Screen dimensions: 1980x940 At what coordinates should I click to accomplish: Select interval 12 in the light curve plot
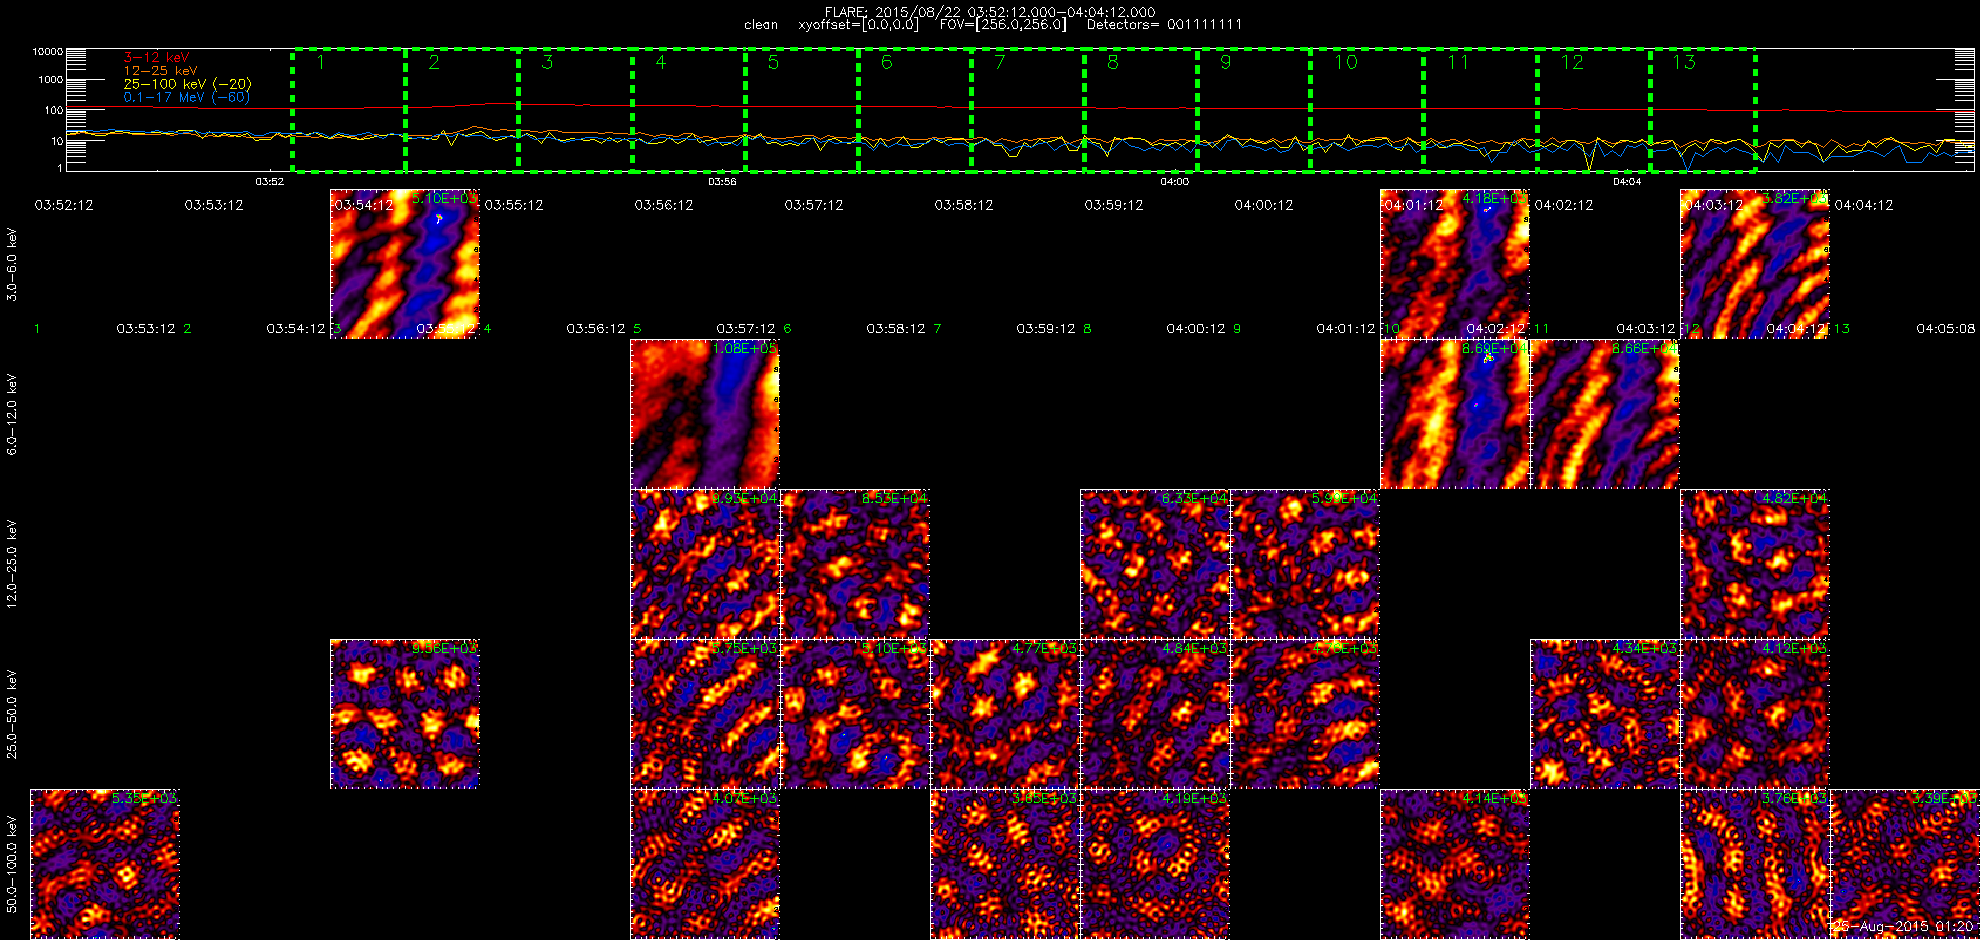pyautogui.click(x=1593, y=110)
